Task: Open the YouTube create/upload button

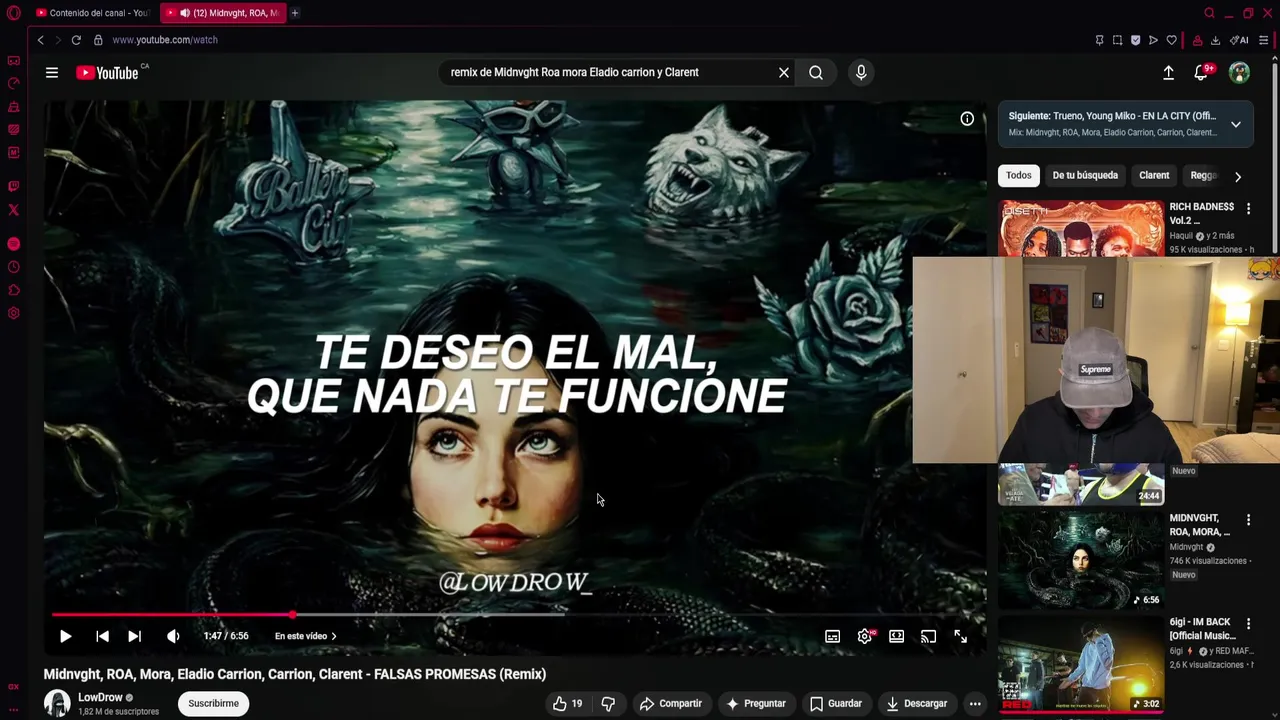Action: click(1168, 72)
